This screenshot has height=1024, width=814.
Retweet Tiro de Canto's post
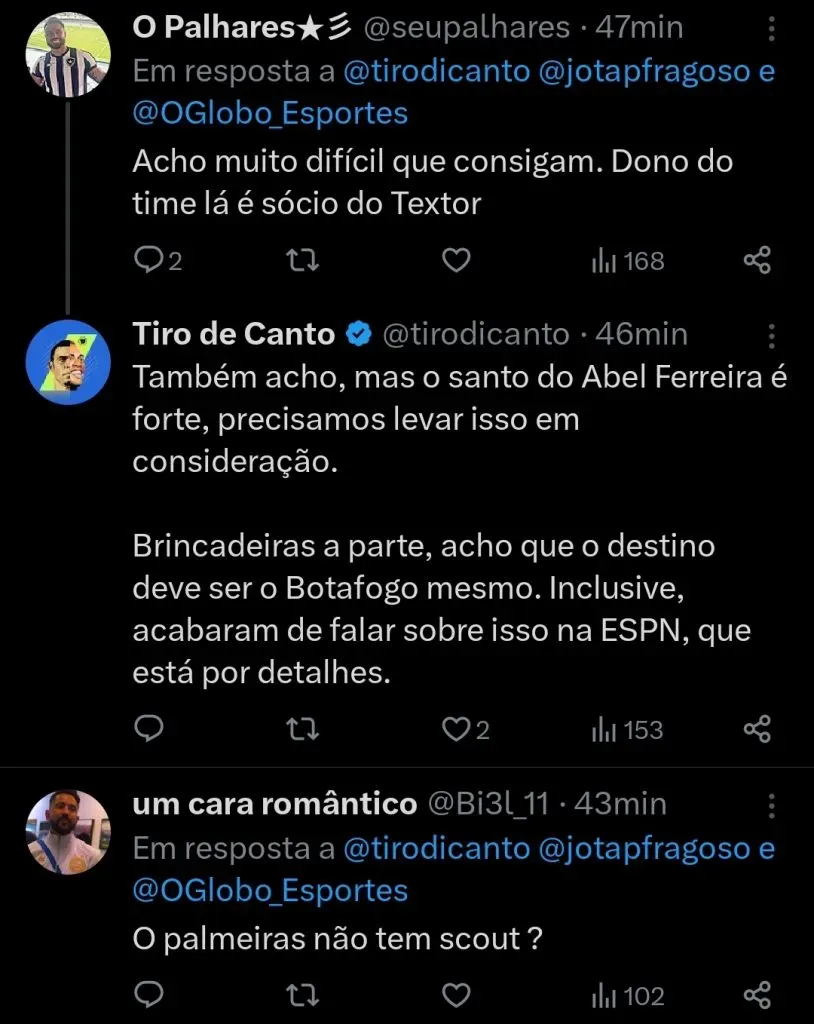click(x=302, y=730)
